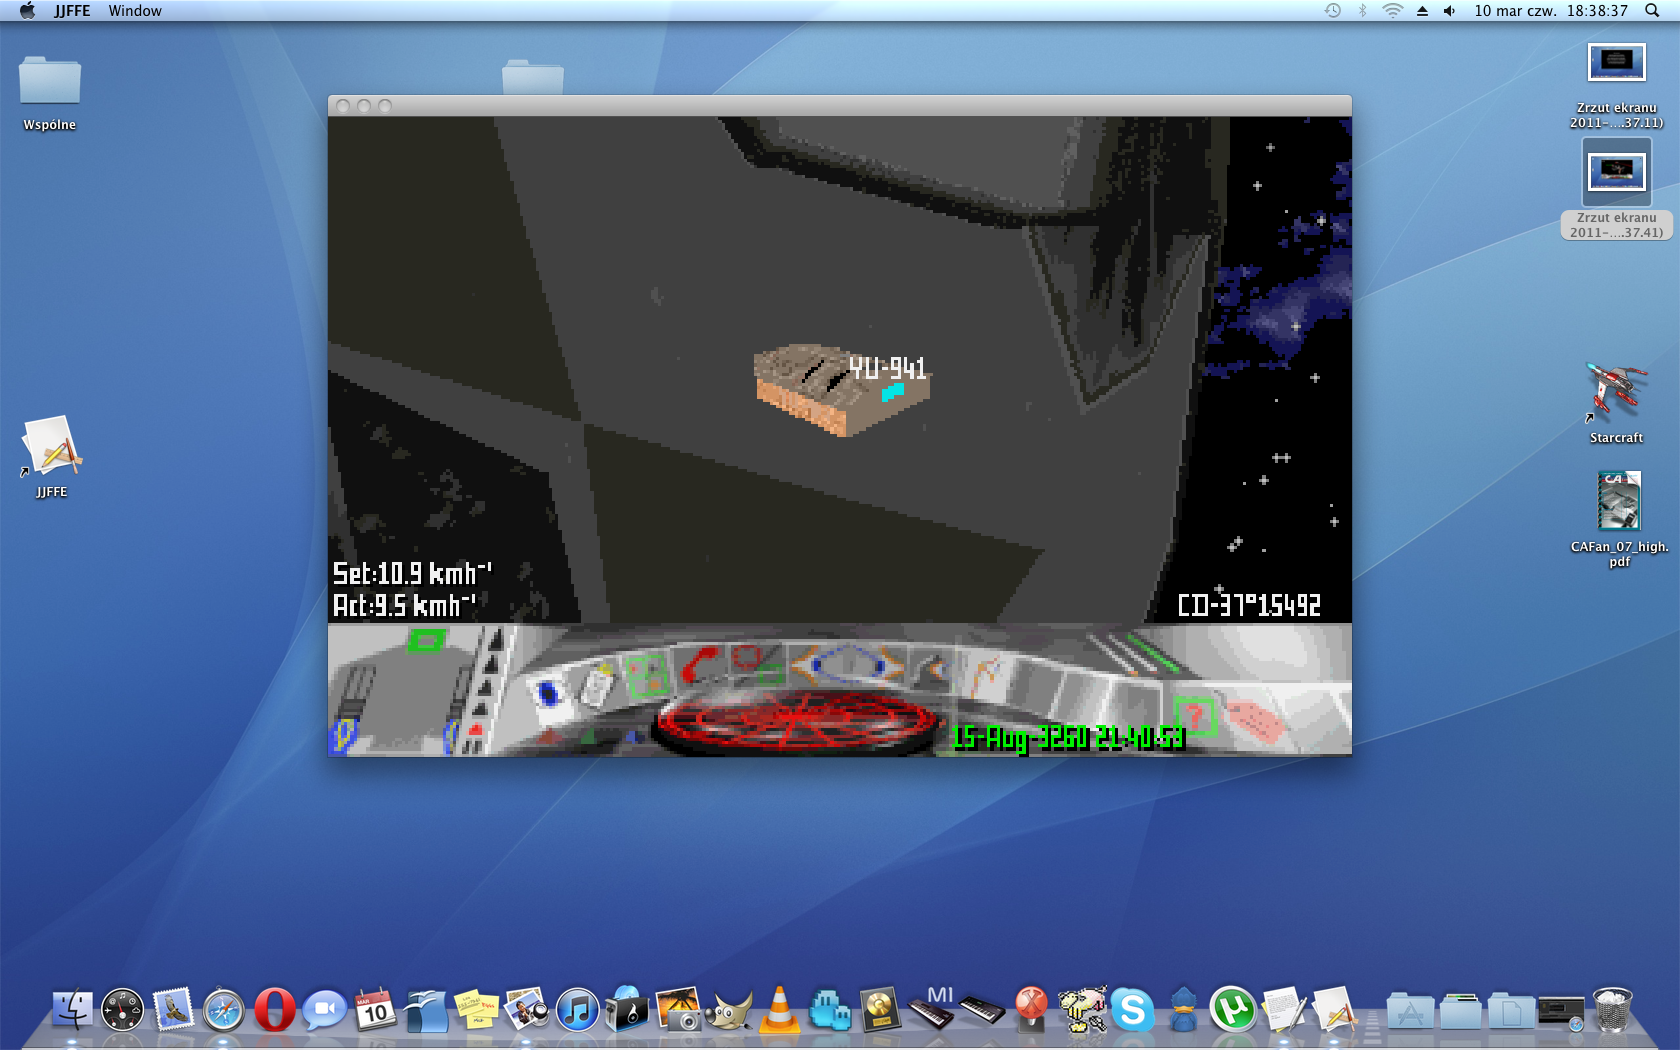Click the Wi-Fi status icon
Viewport: 1680px width, 1050px height.
coord(1392,11)
